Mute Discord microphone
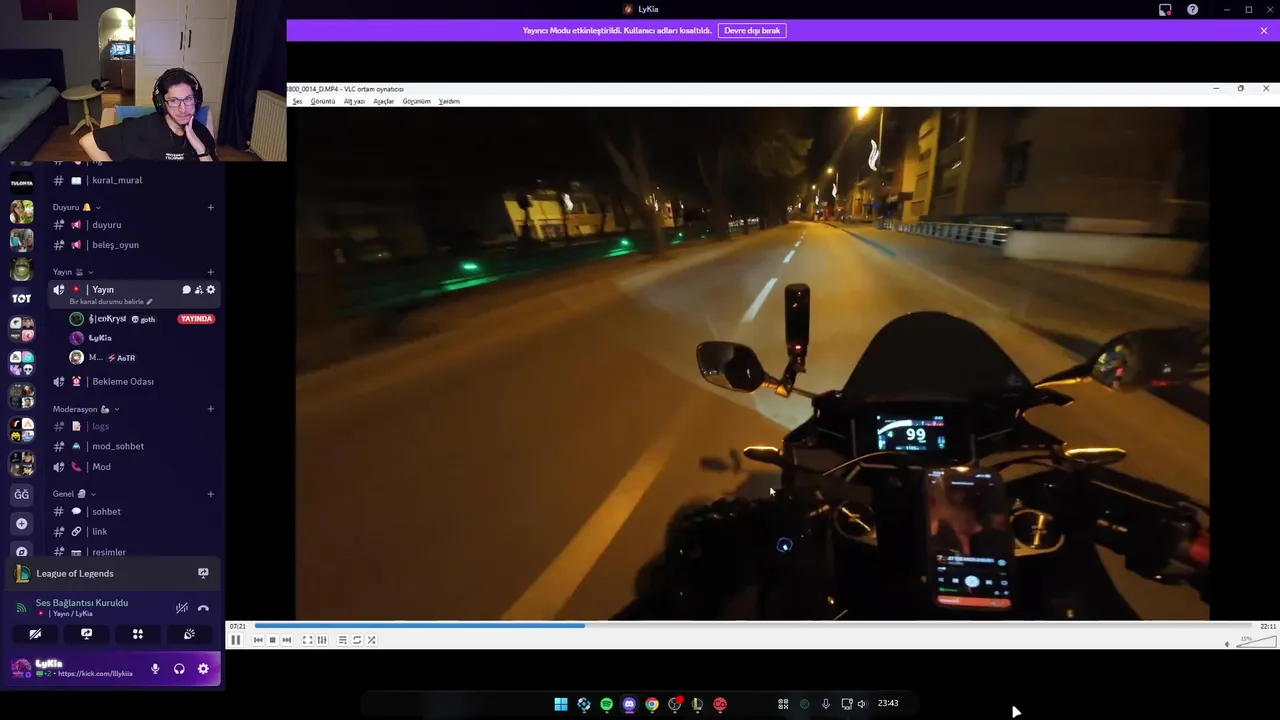The image size is (1280, 720). 155,669
